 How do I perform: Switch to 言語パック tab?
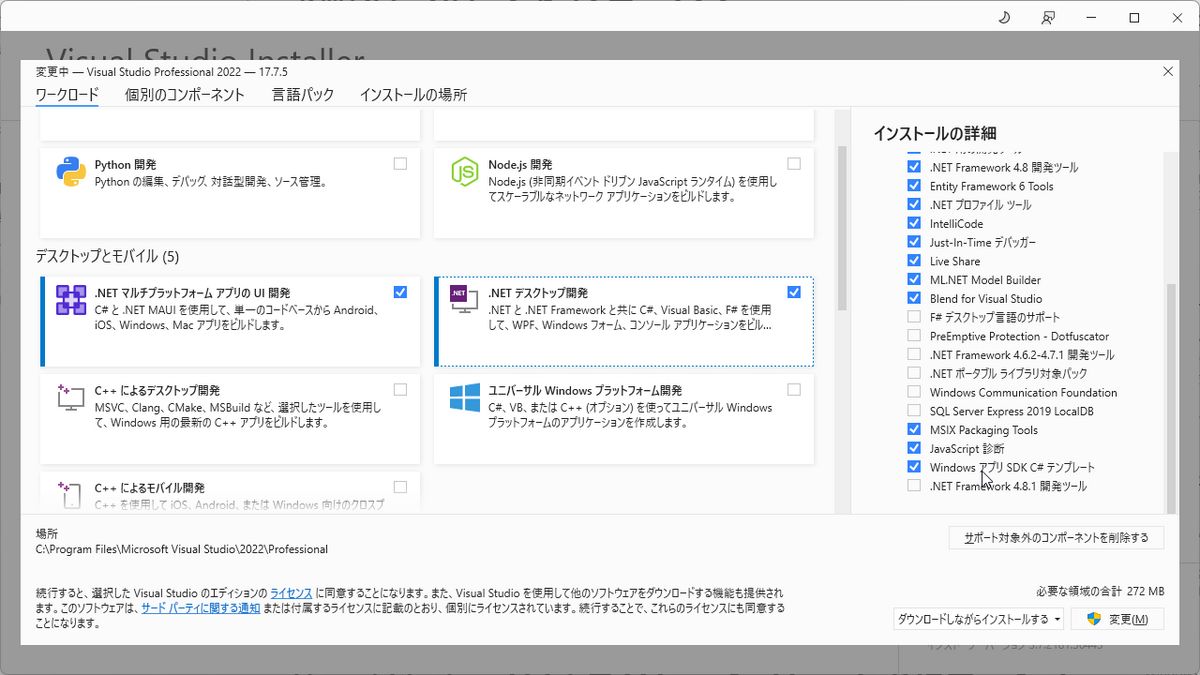(x=303, y=95)
